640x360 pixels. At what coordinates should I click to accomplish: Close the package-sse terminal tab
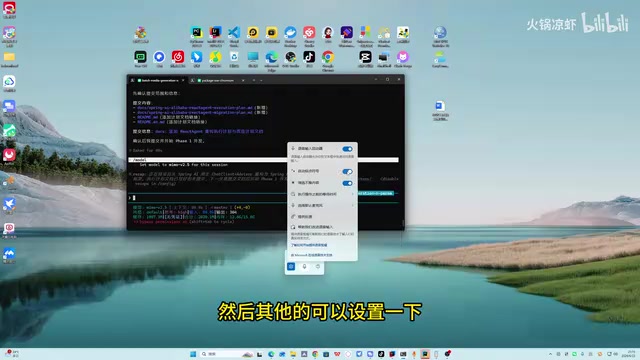tap(243, 80)
